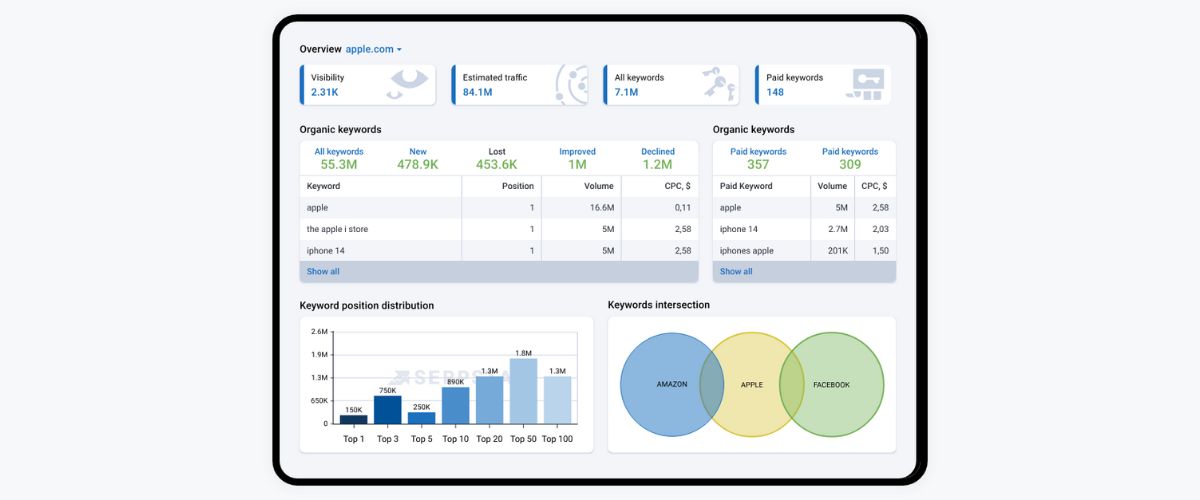The height and width of the screenshot is (500, 1200).
Task: Select the green FACEBOOK circle
Action: pos(838,385)
